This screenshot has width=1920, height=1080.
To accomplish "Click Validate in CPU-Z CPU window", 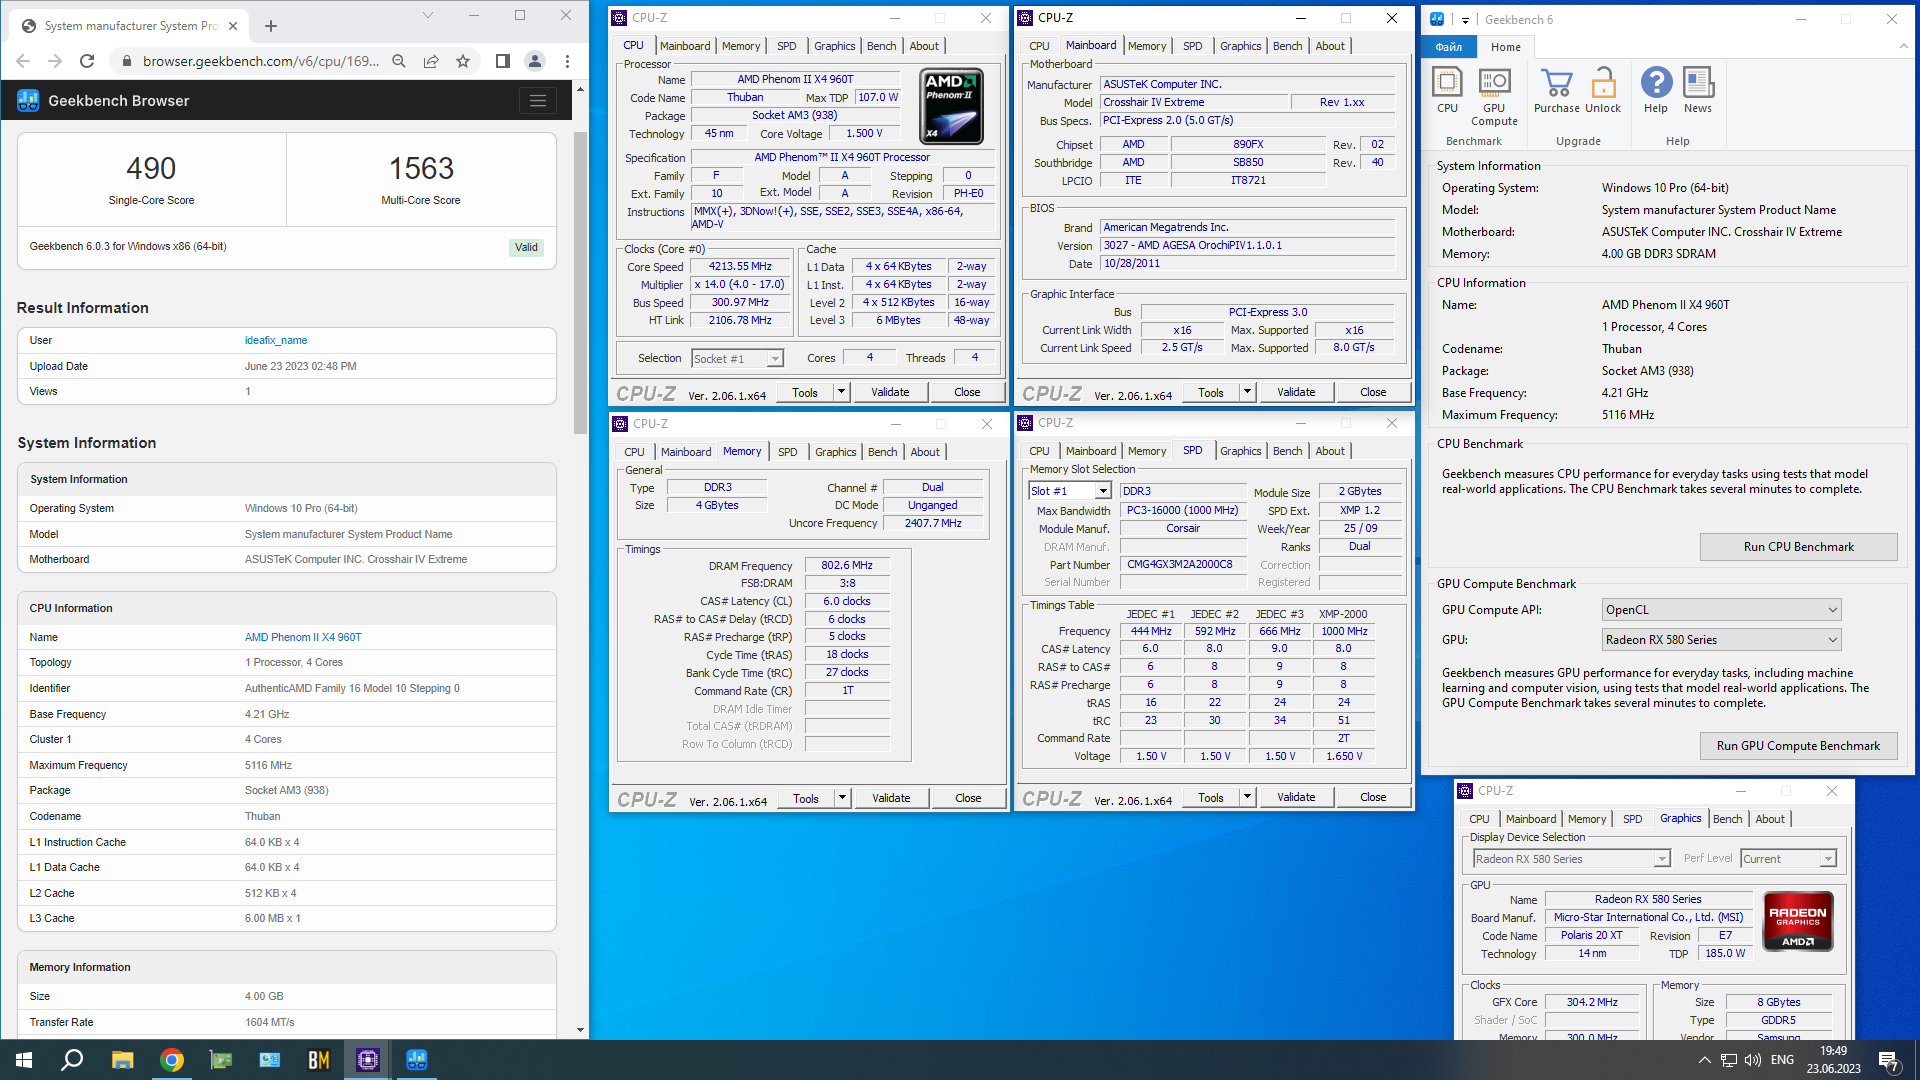I will 890,392.
